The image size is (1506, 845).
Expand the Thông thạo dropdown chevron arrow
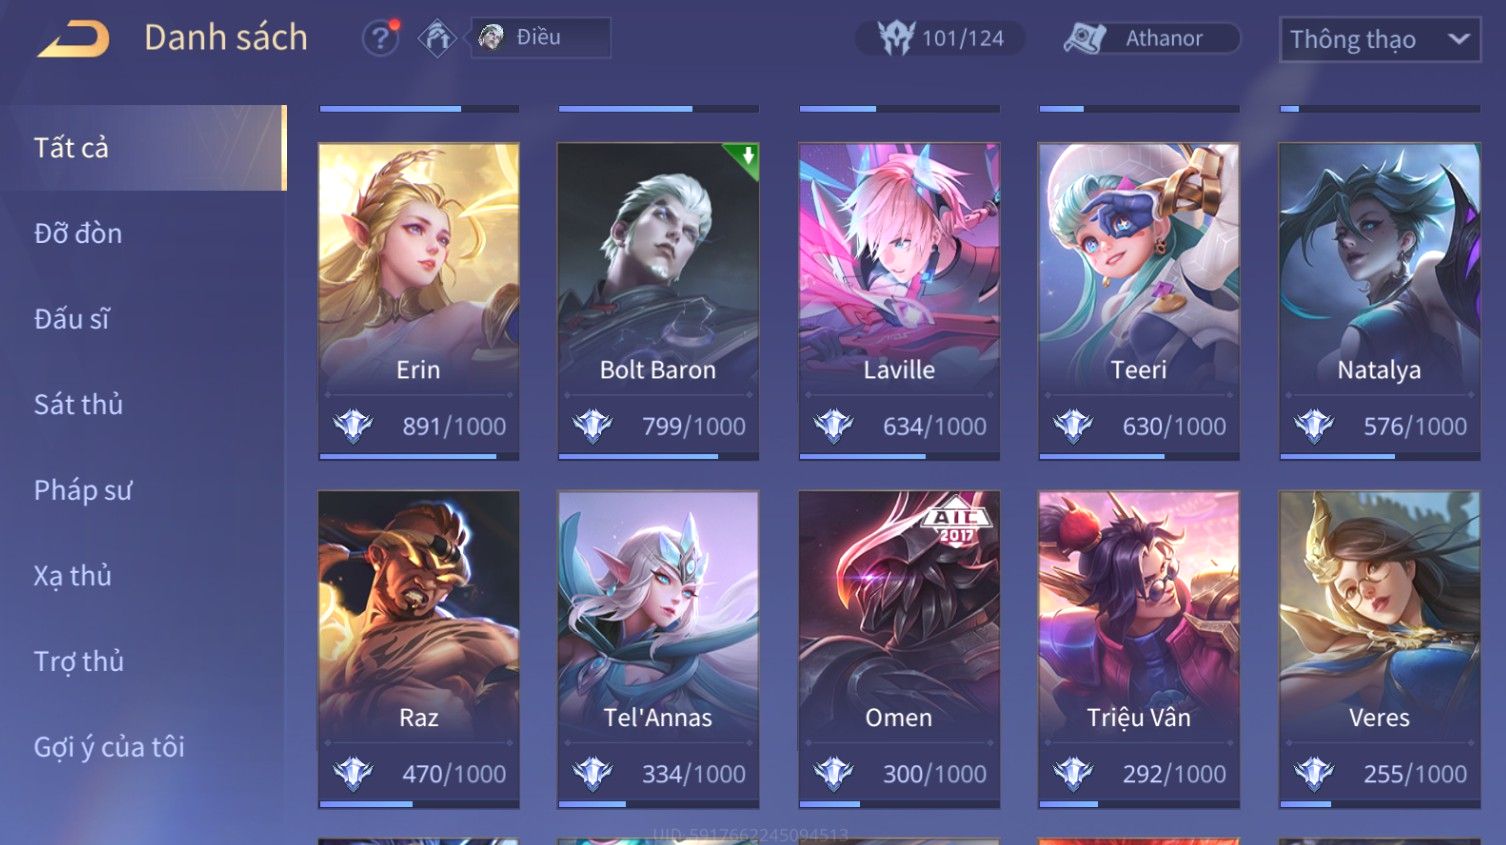1459,39
